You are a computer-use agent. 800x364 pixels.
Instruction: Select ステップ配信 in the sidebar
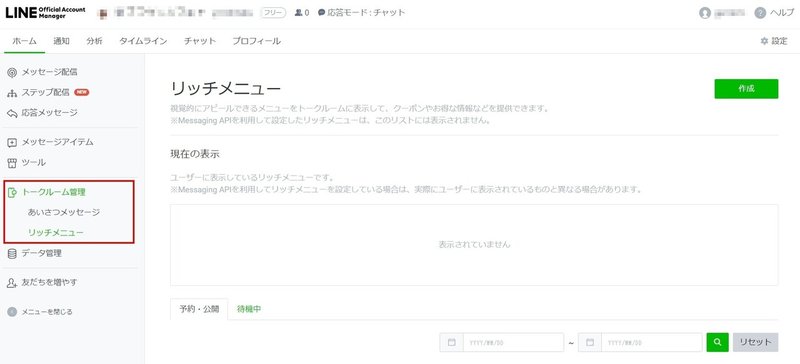[x=45, y=93]
